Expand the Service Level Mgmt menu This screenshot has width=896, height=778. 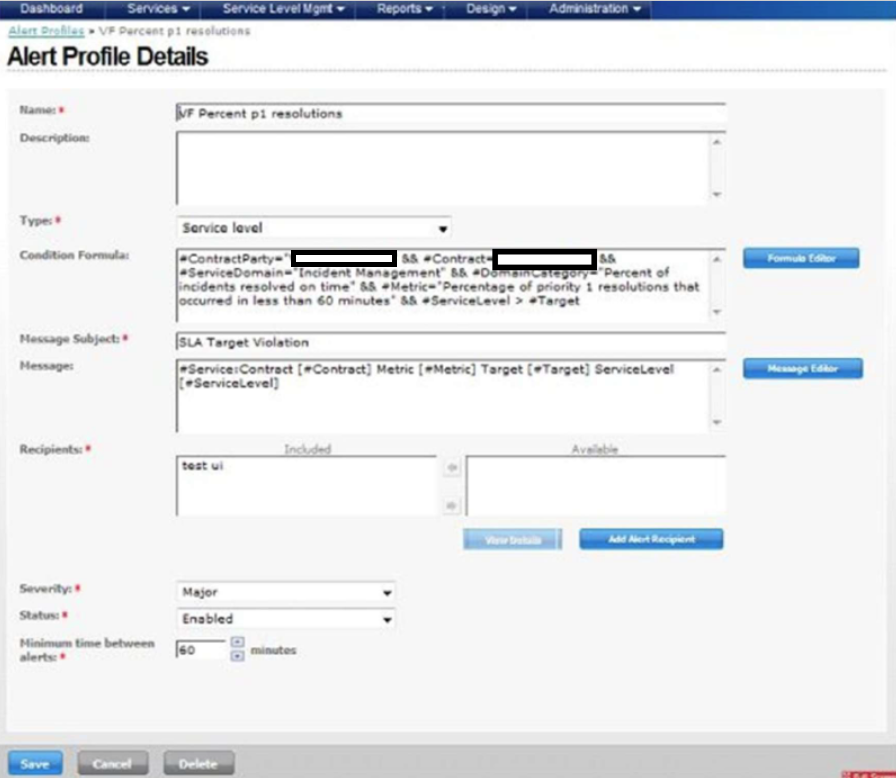[283, 9]
